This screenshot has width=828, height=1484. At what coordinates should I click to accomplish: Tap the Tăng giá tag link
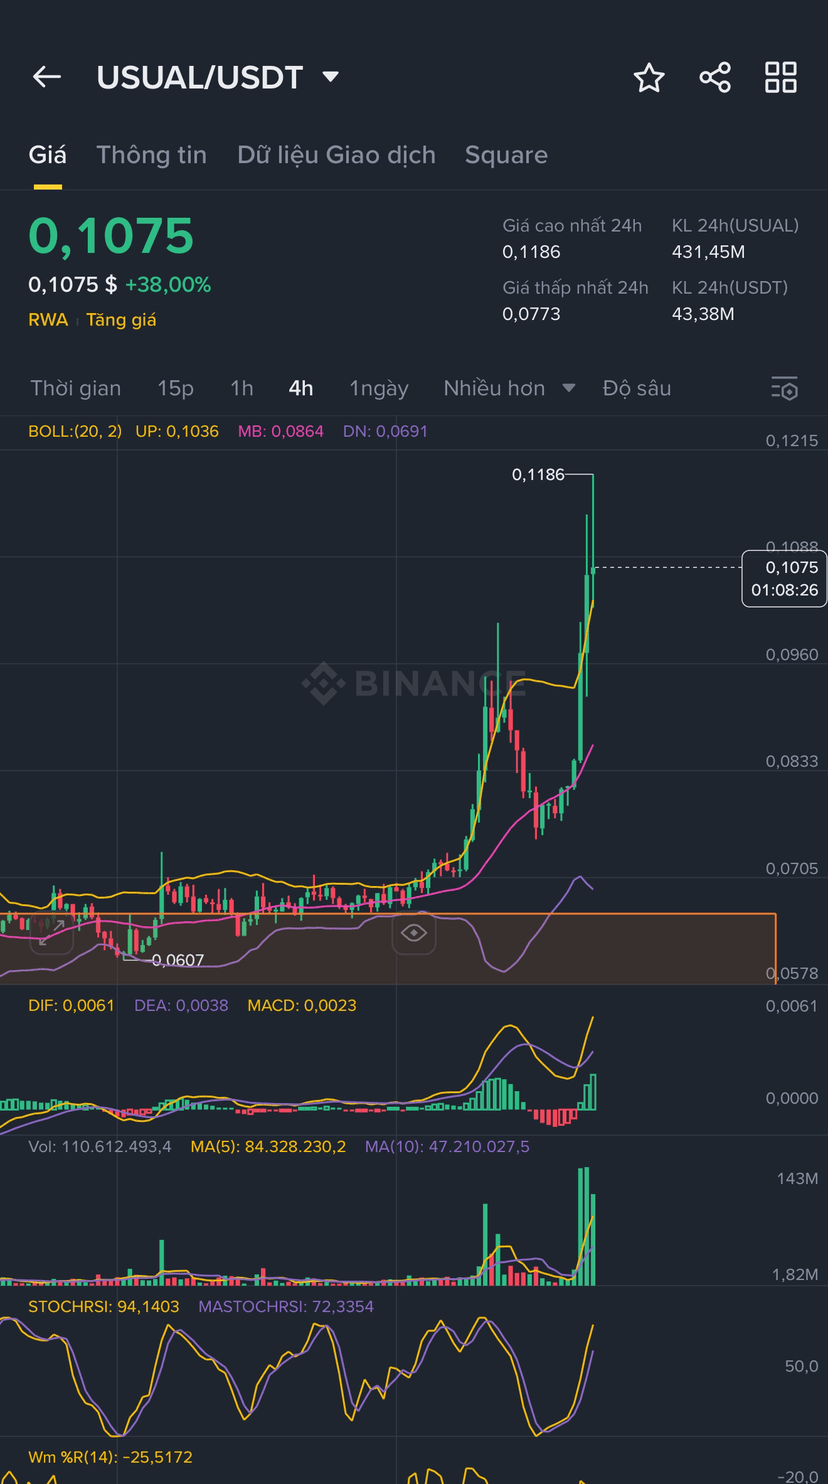coord(121,320)
